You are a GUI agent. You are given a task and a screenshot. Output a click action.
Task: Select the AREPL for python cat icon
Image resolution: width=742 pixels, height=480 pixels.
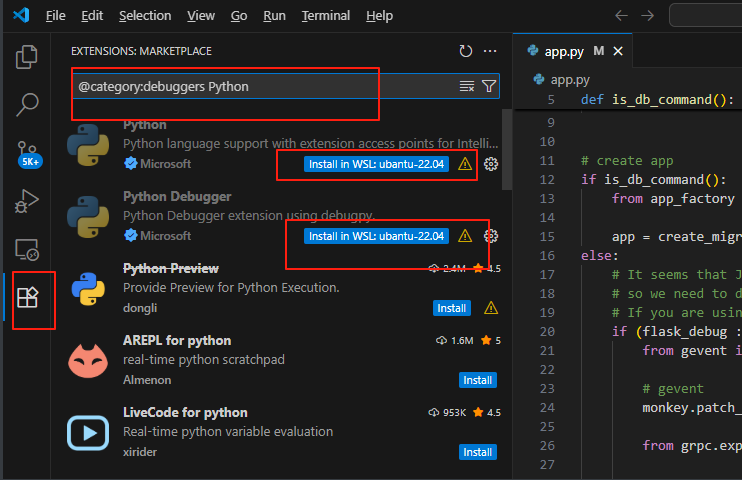tap(88, 361)
